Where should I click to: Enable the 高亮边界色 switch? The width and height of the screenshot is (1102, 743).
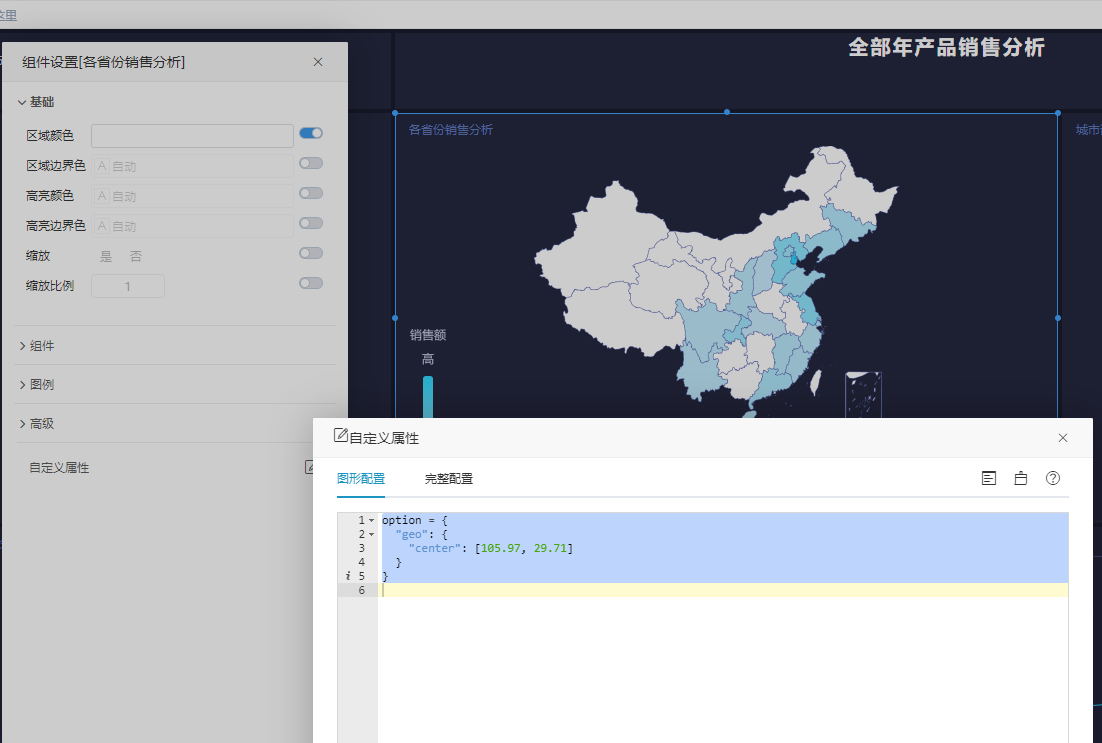coord(311,224)
